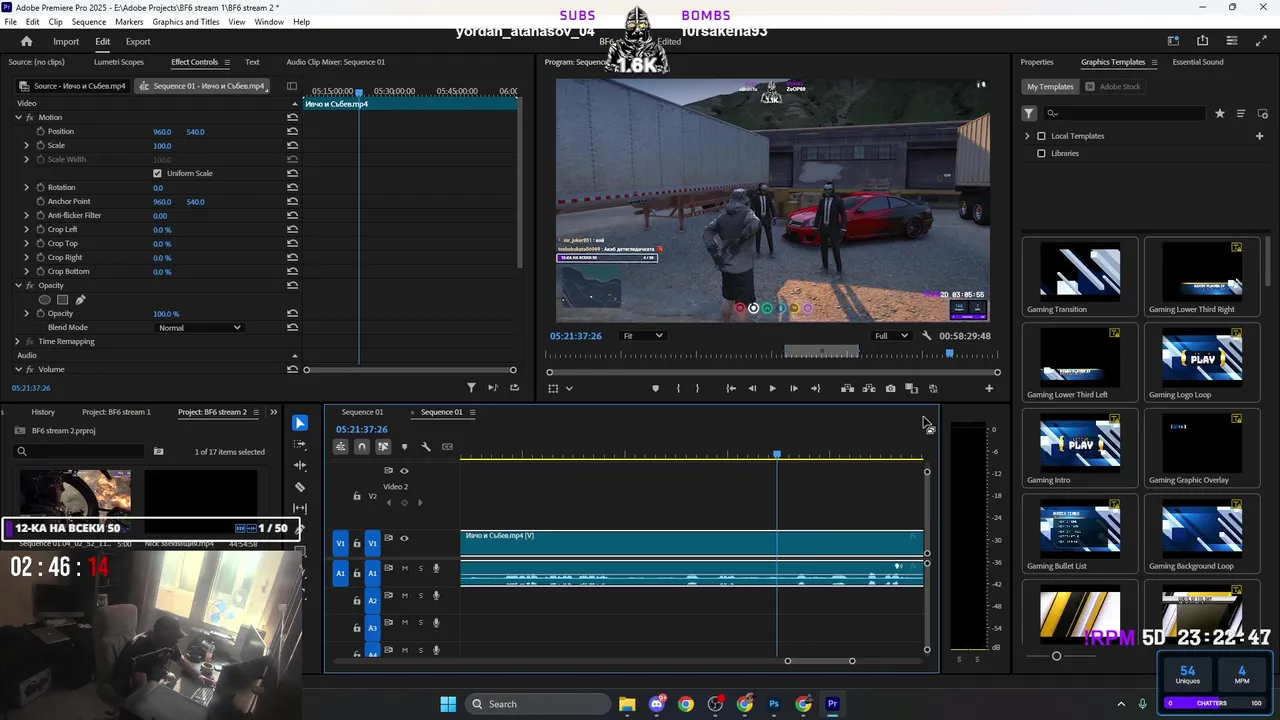
Task: Open Blend Mode Normal dropdown
Action: click(200, 327)
